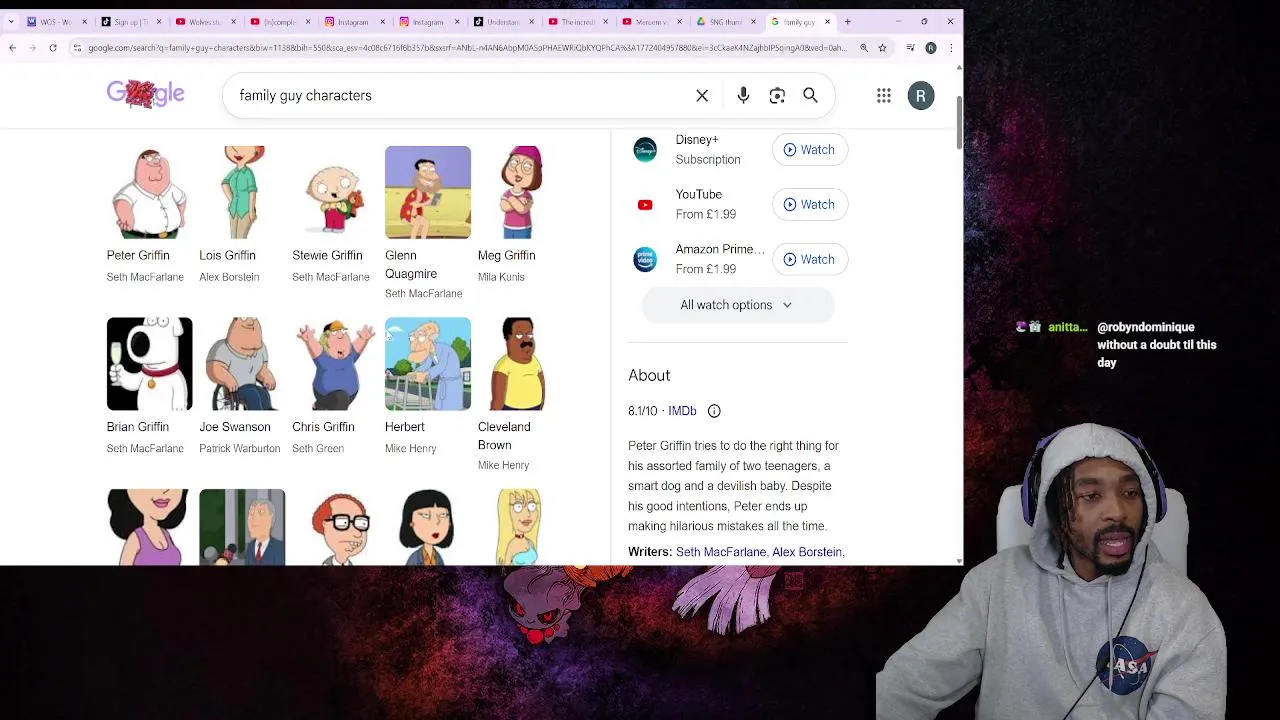
Task: Open browser zoom indicator icon
Action: (864, 48)
